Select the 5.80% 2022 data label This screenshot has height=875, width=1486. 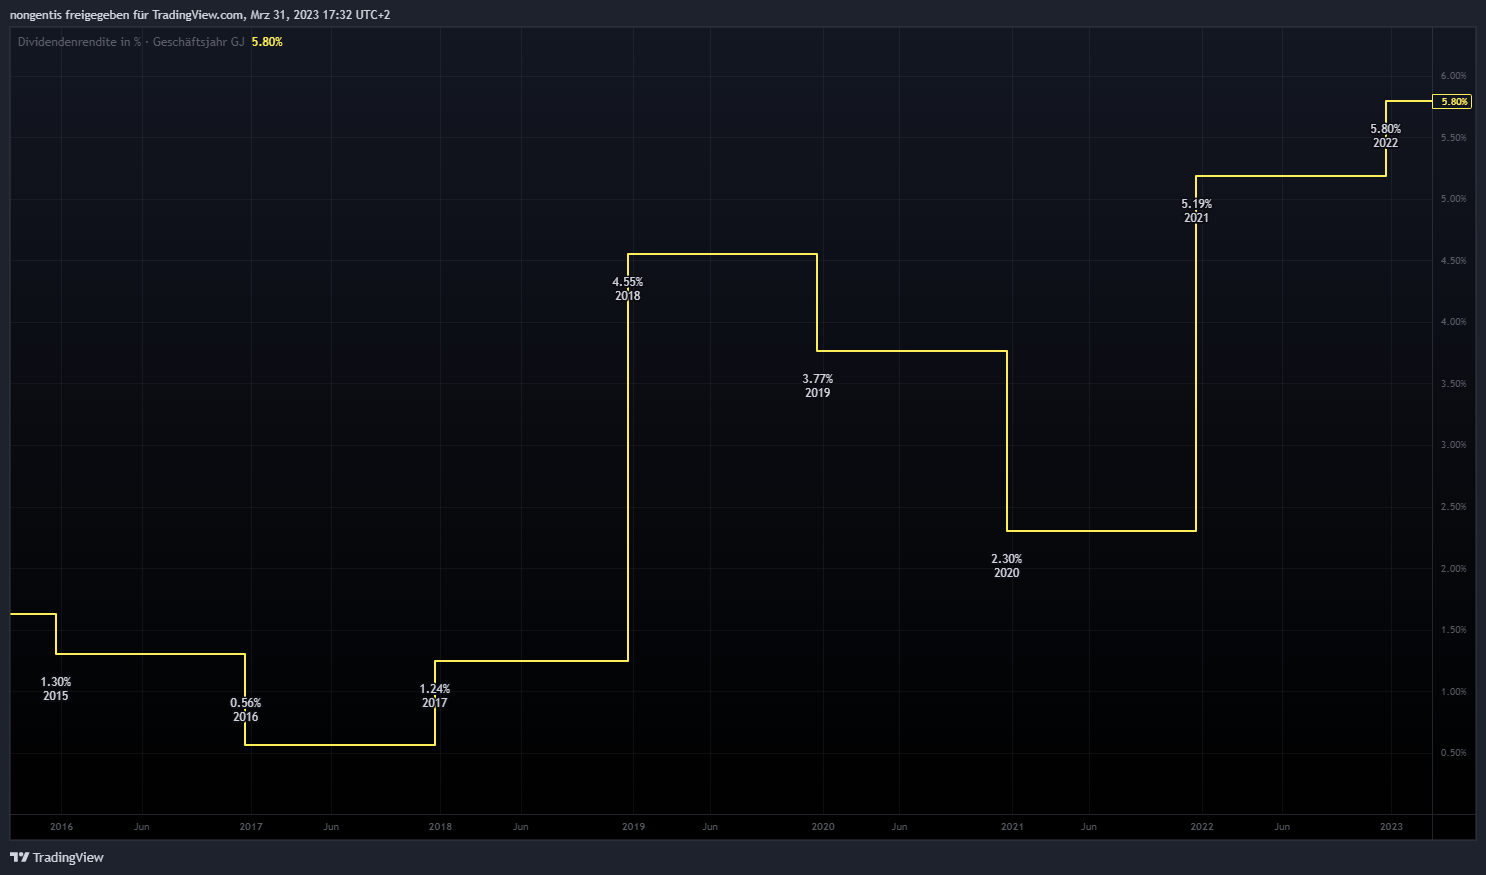[x=1386, y=136]
